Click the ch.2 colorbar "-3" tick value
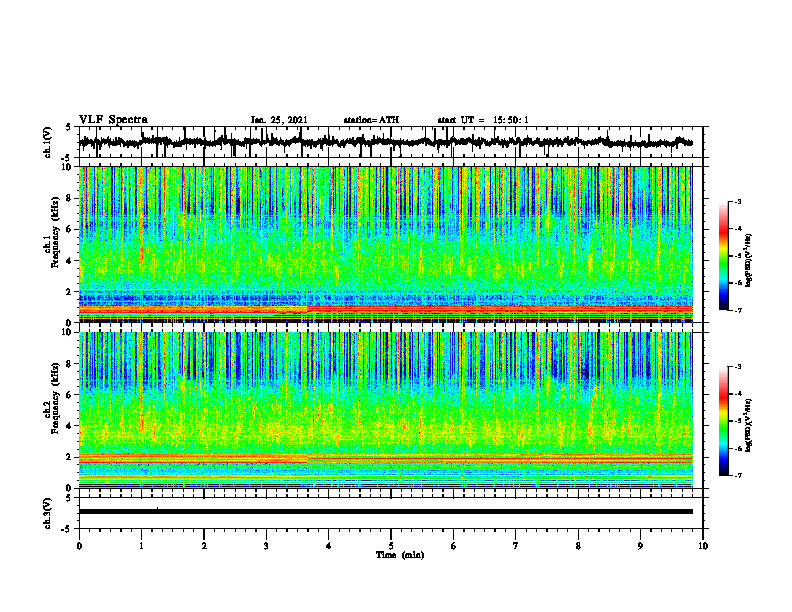 click(738, 367)
